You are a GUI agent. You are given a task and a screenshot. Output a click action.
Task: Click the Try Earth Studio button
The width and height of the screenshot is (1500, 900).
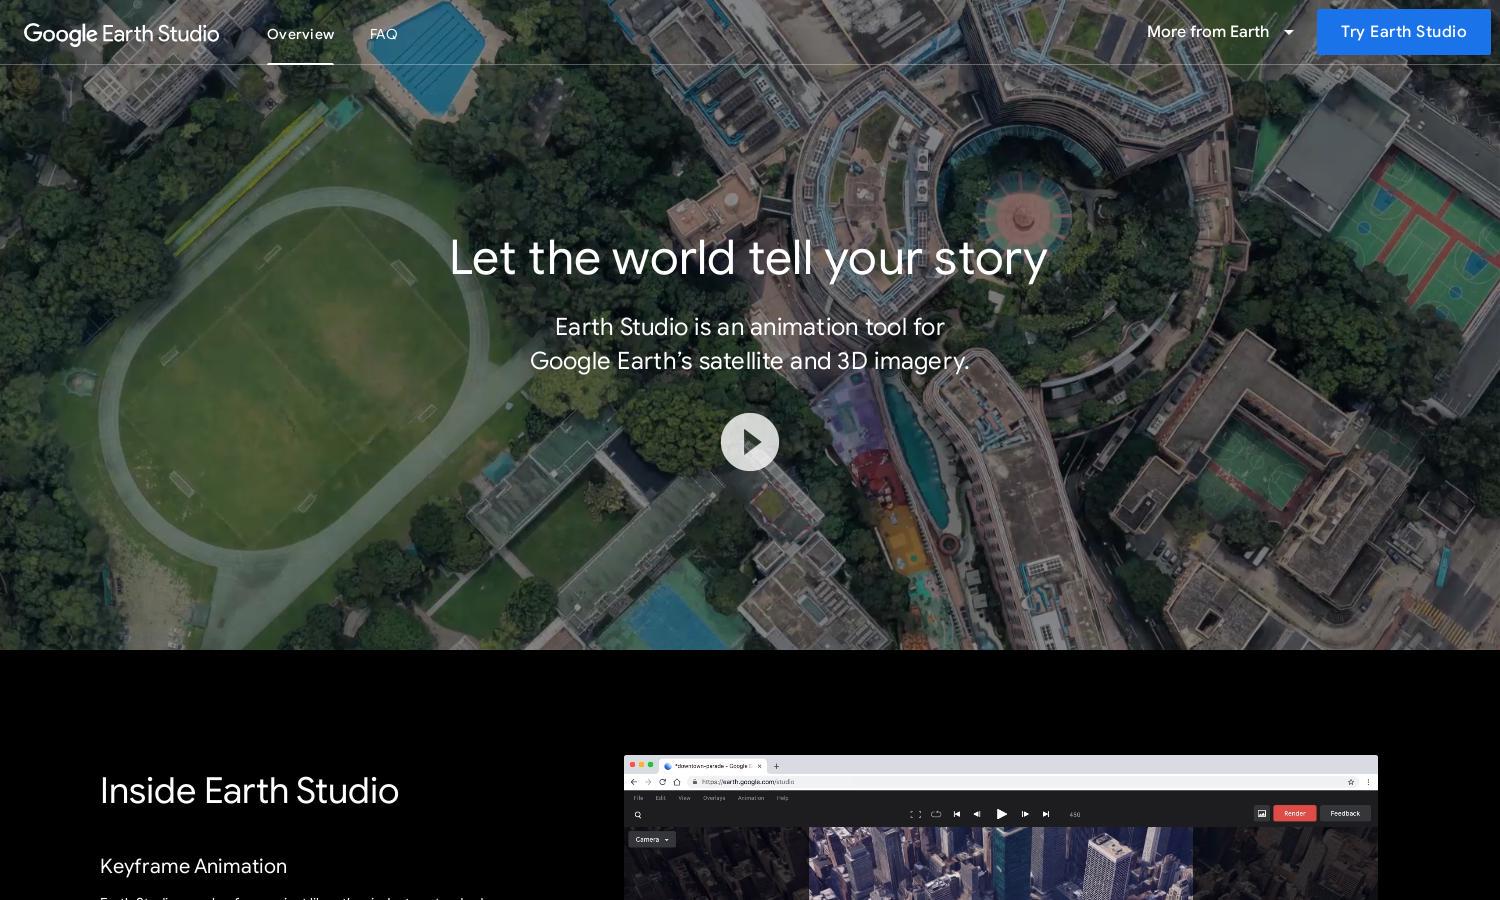1404,32
